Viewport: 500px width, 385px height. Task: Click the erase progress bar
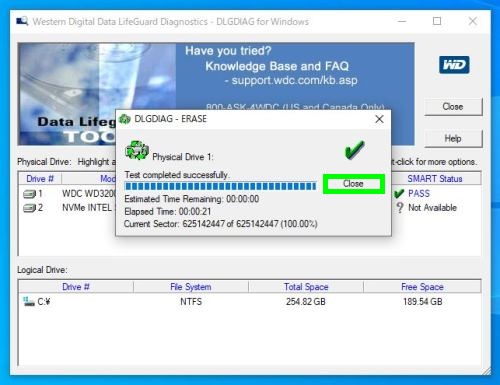(220, 186)
